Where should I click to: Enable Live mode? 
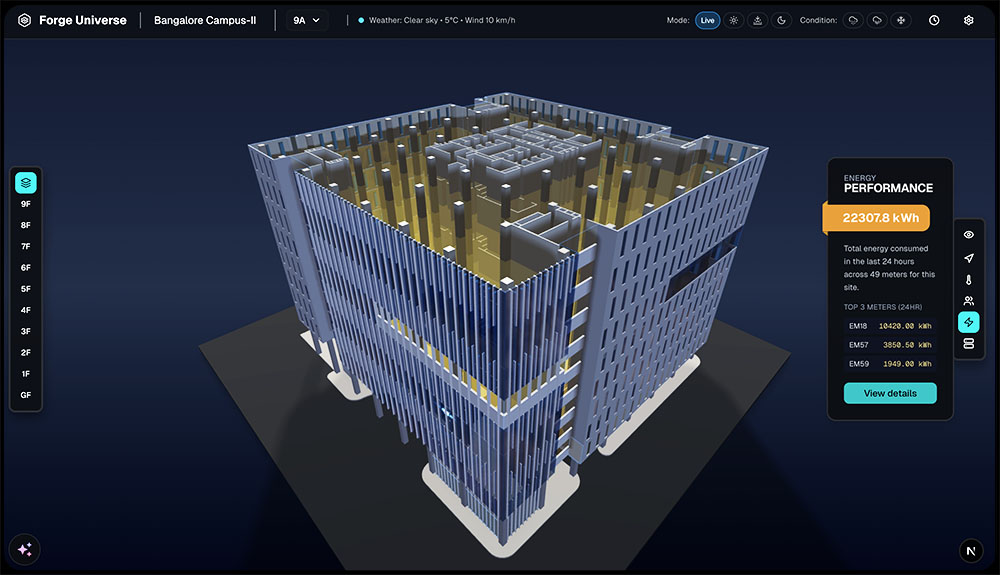(707, 20)
